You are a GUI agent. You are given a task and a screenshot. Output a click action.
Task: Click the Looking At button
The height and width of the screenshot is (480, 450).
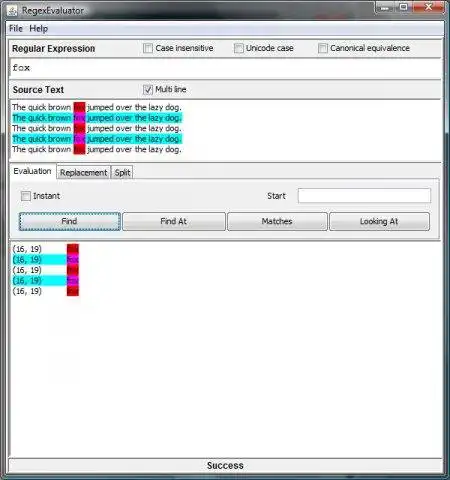379,221
